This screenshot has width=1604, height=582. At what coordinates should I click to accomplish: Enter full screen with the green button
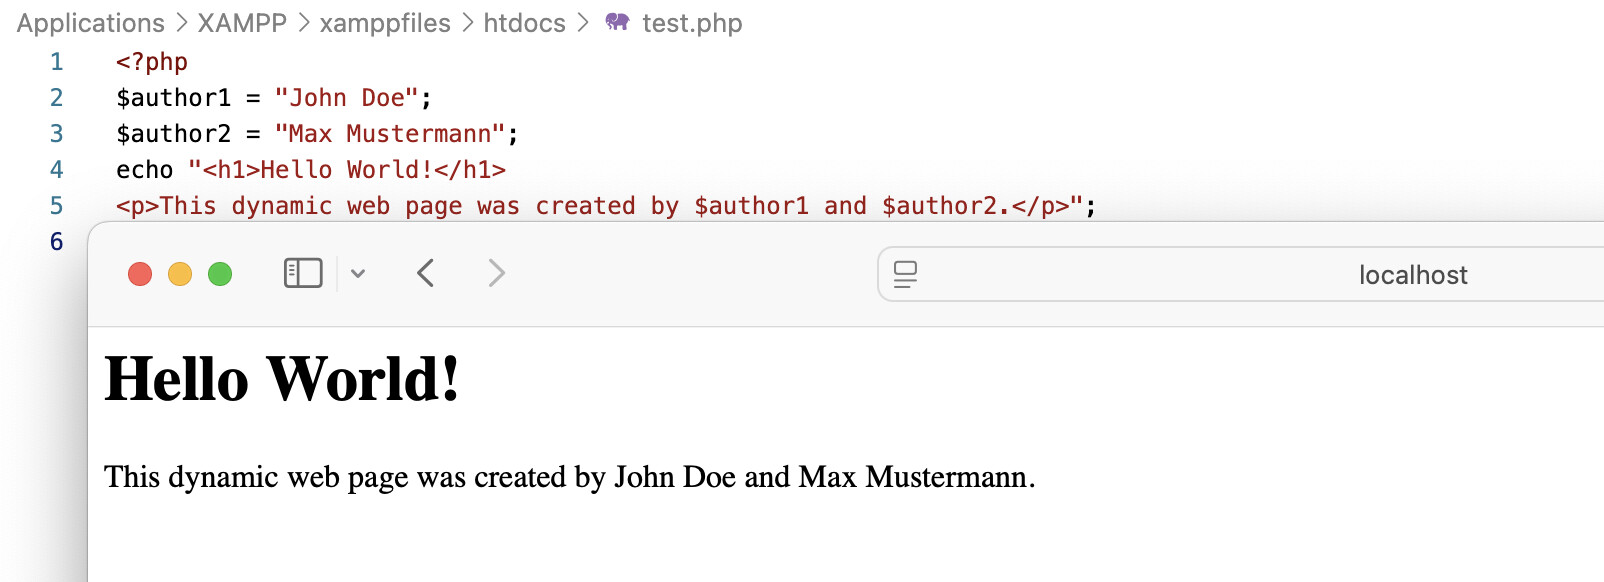click(220, 274)
